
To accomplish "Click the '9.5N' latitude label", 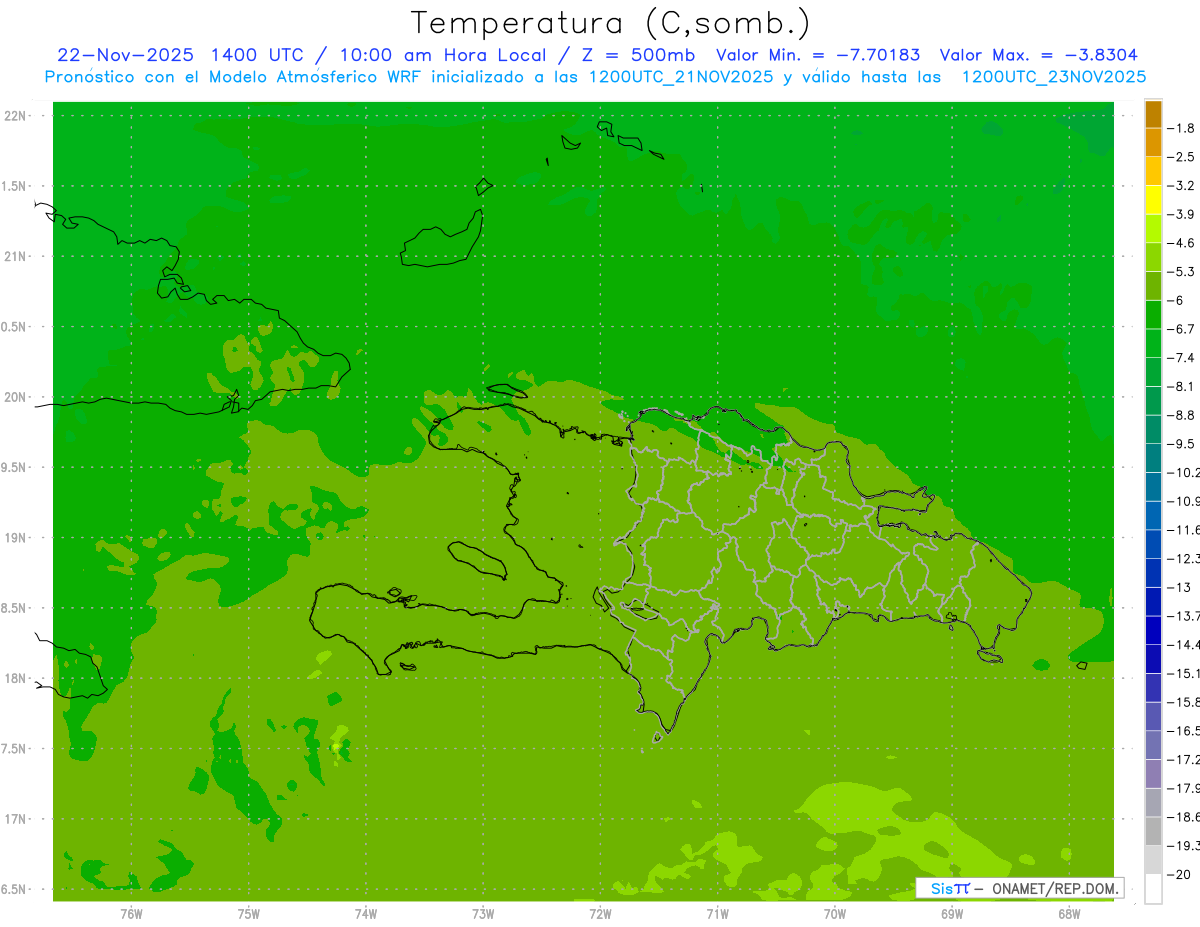I will [x=13, y=468].
